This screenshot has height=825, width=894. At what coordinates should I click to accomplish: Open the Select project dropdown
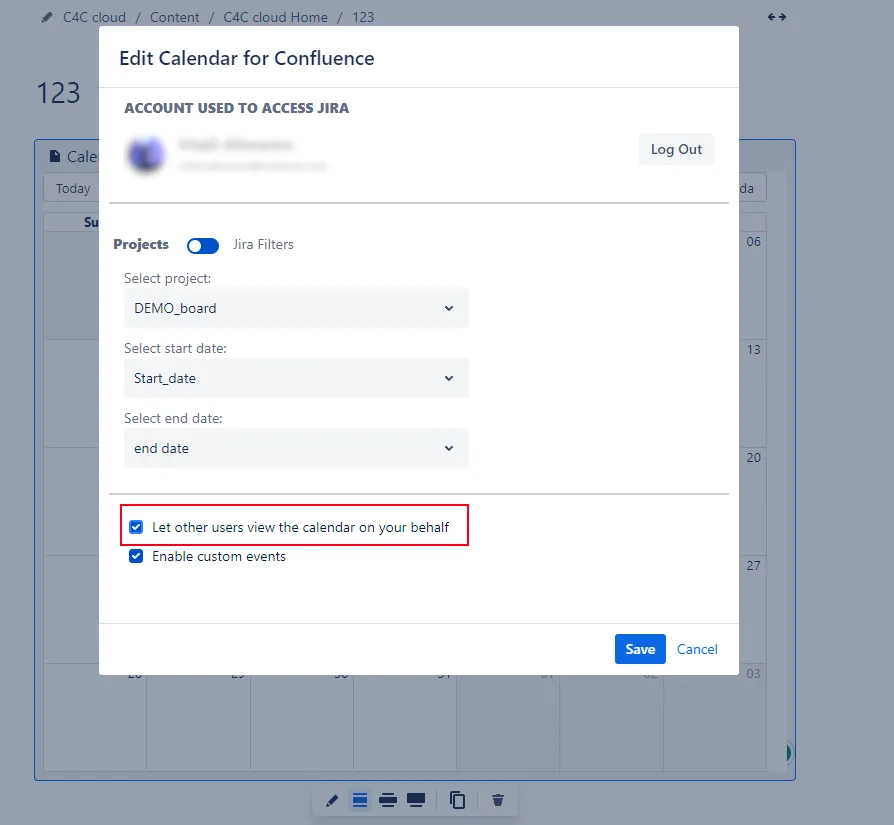coord(296,308)
